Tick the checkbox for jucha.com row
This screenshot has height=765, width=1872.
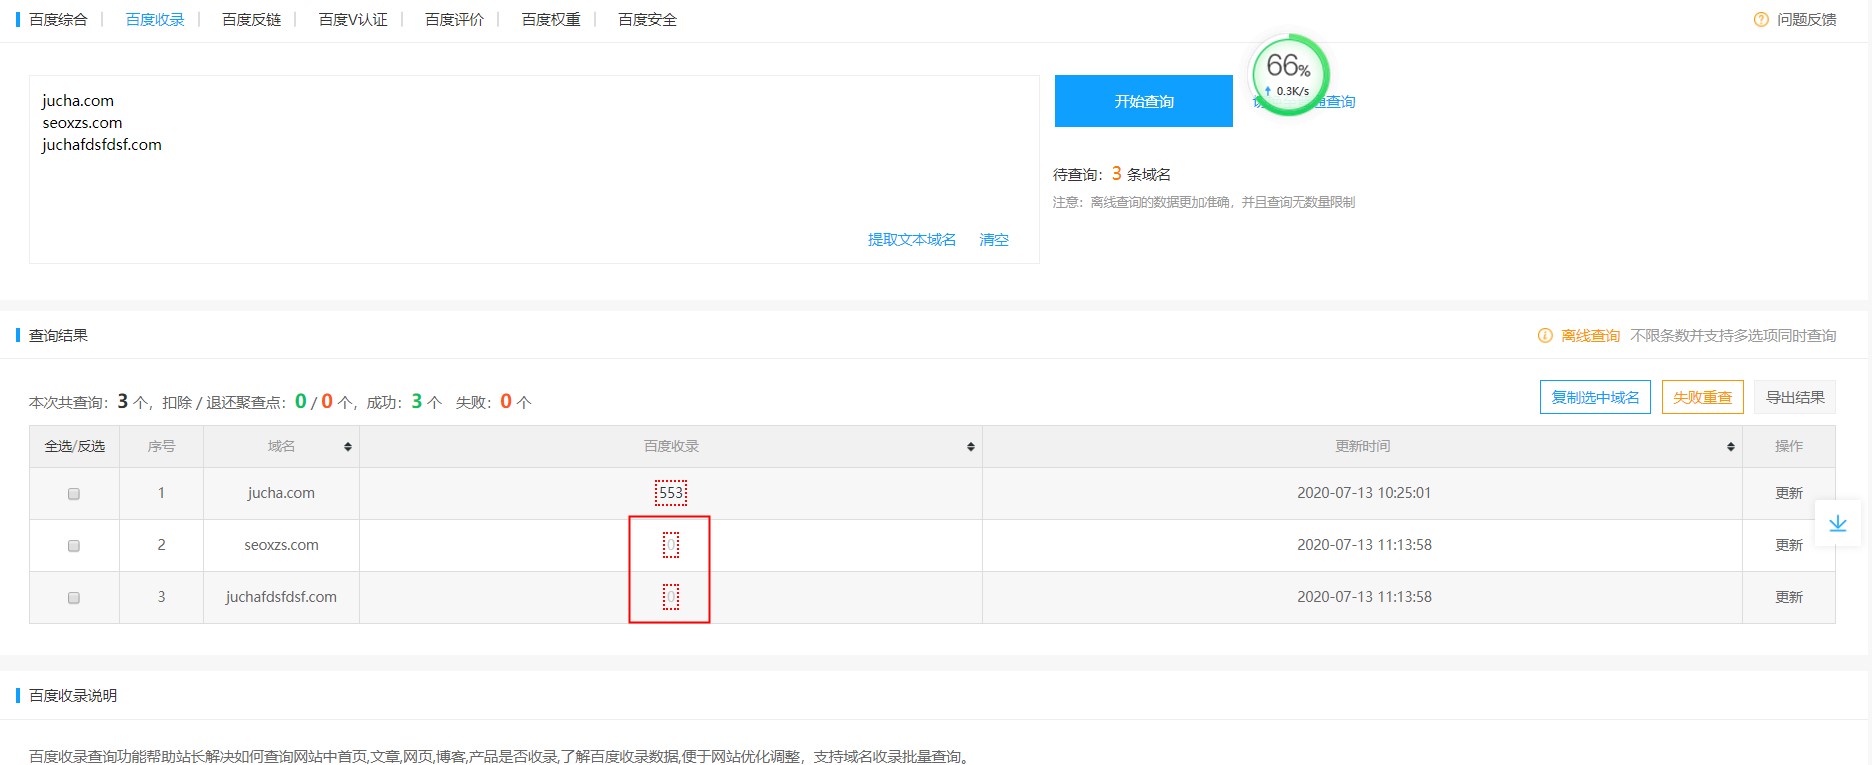74,494
